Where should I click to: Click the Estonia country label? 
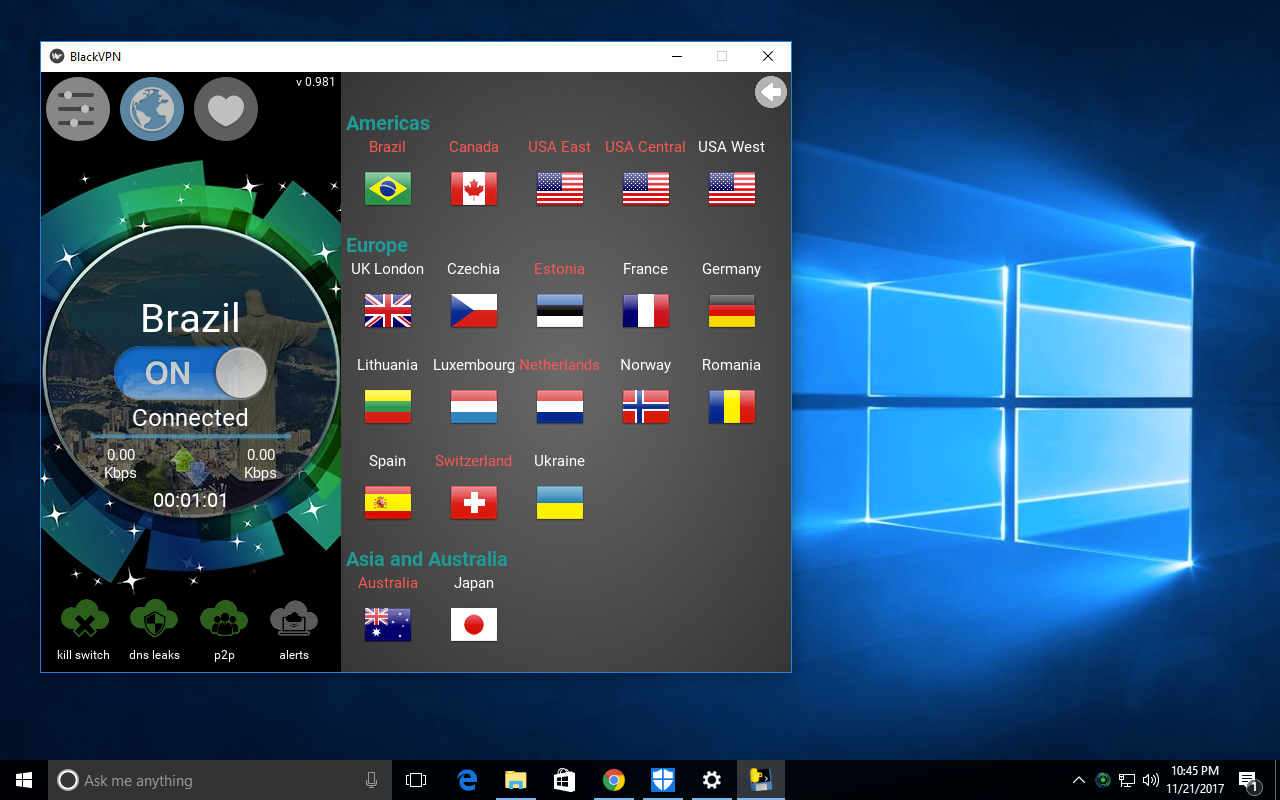pyautogui.click(x=559, y=269)
